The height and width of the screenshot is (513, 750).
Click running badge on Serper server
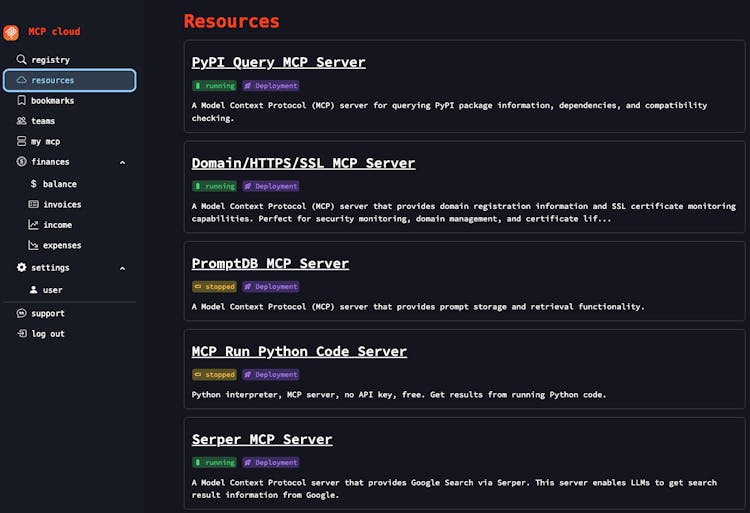(214, 462)
